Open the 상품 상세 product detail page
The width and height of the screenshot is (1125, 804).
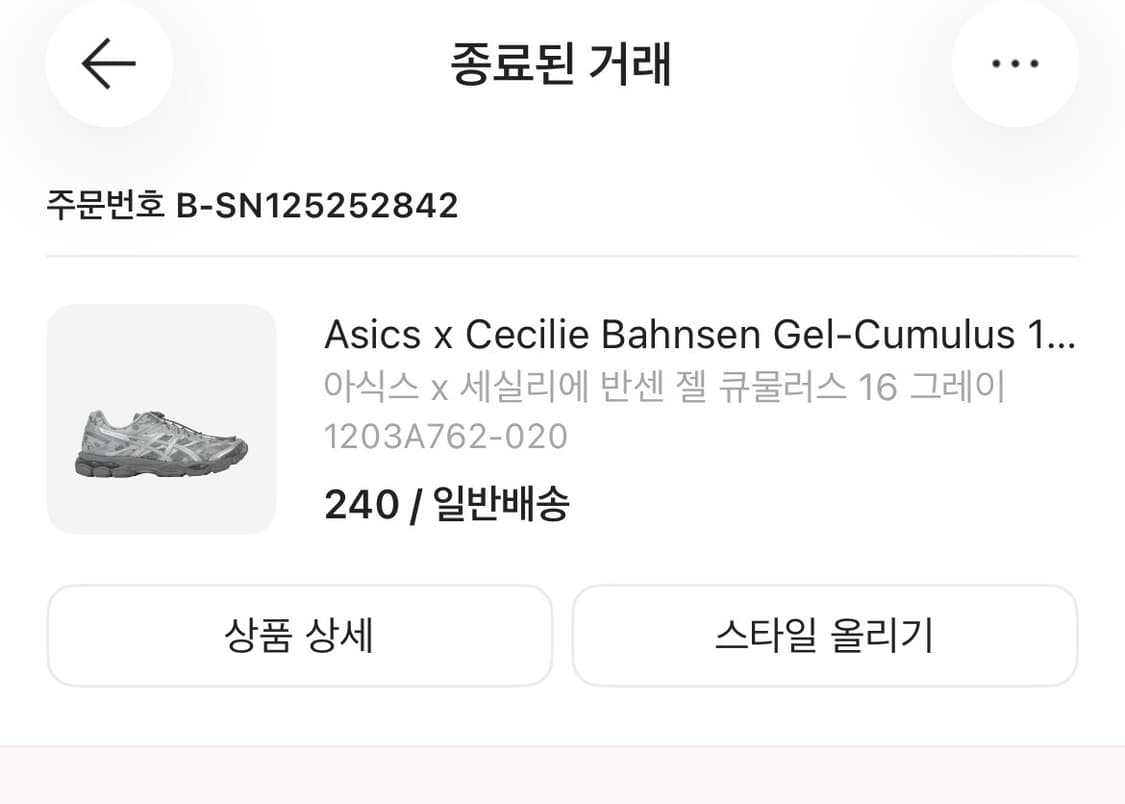coord(298,635)
